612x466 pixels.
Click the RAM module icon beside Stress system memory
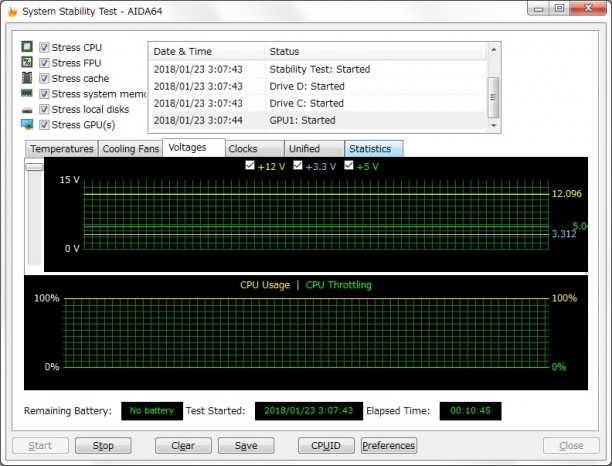click(27, 93)
